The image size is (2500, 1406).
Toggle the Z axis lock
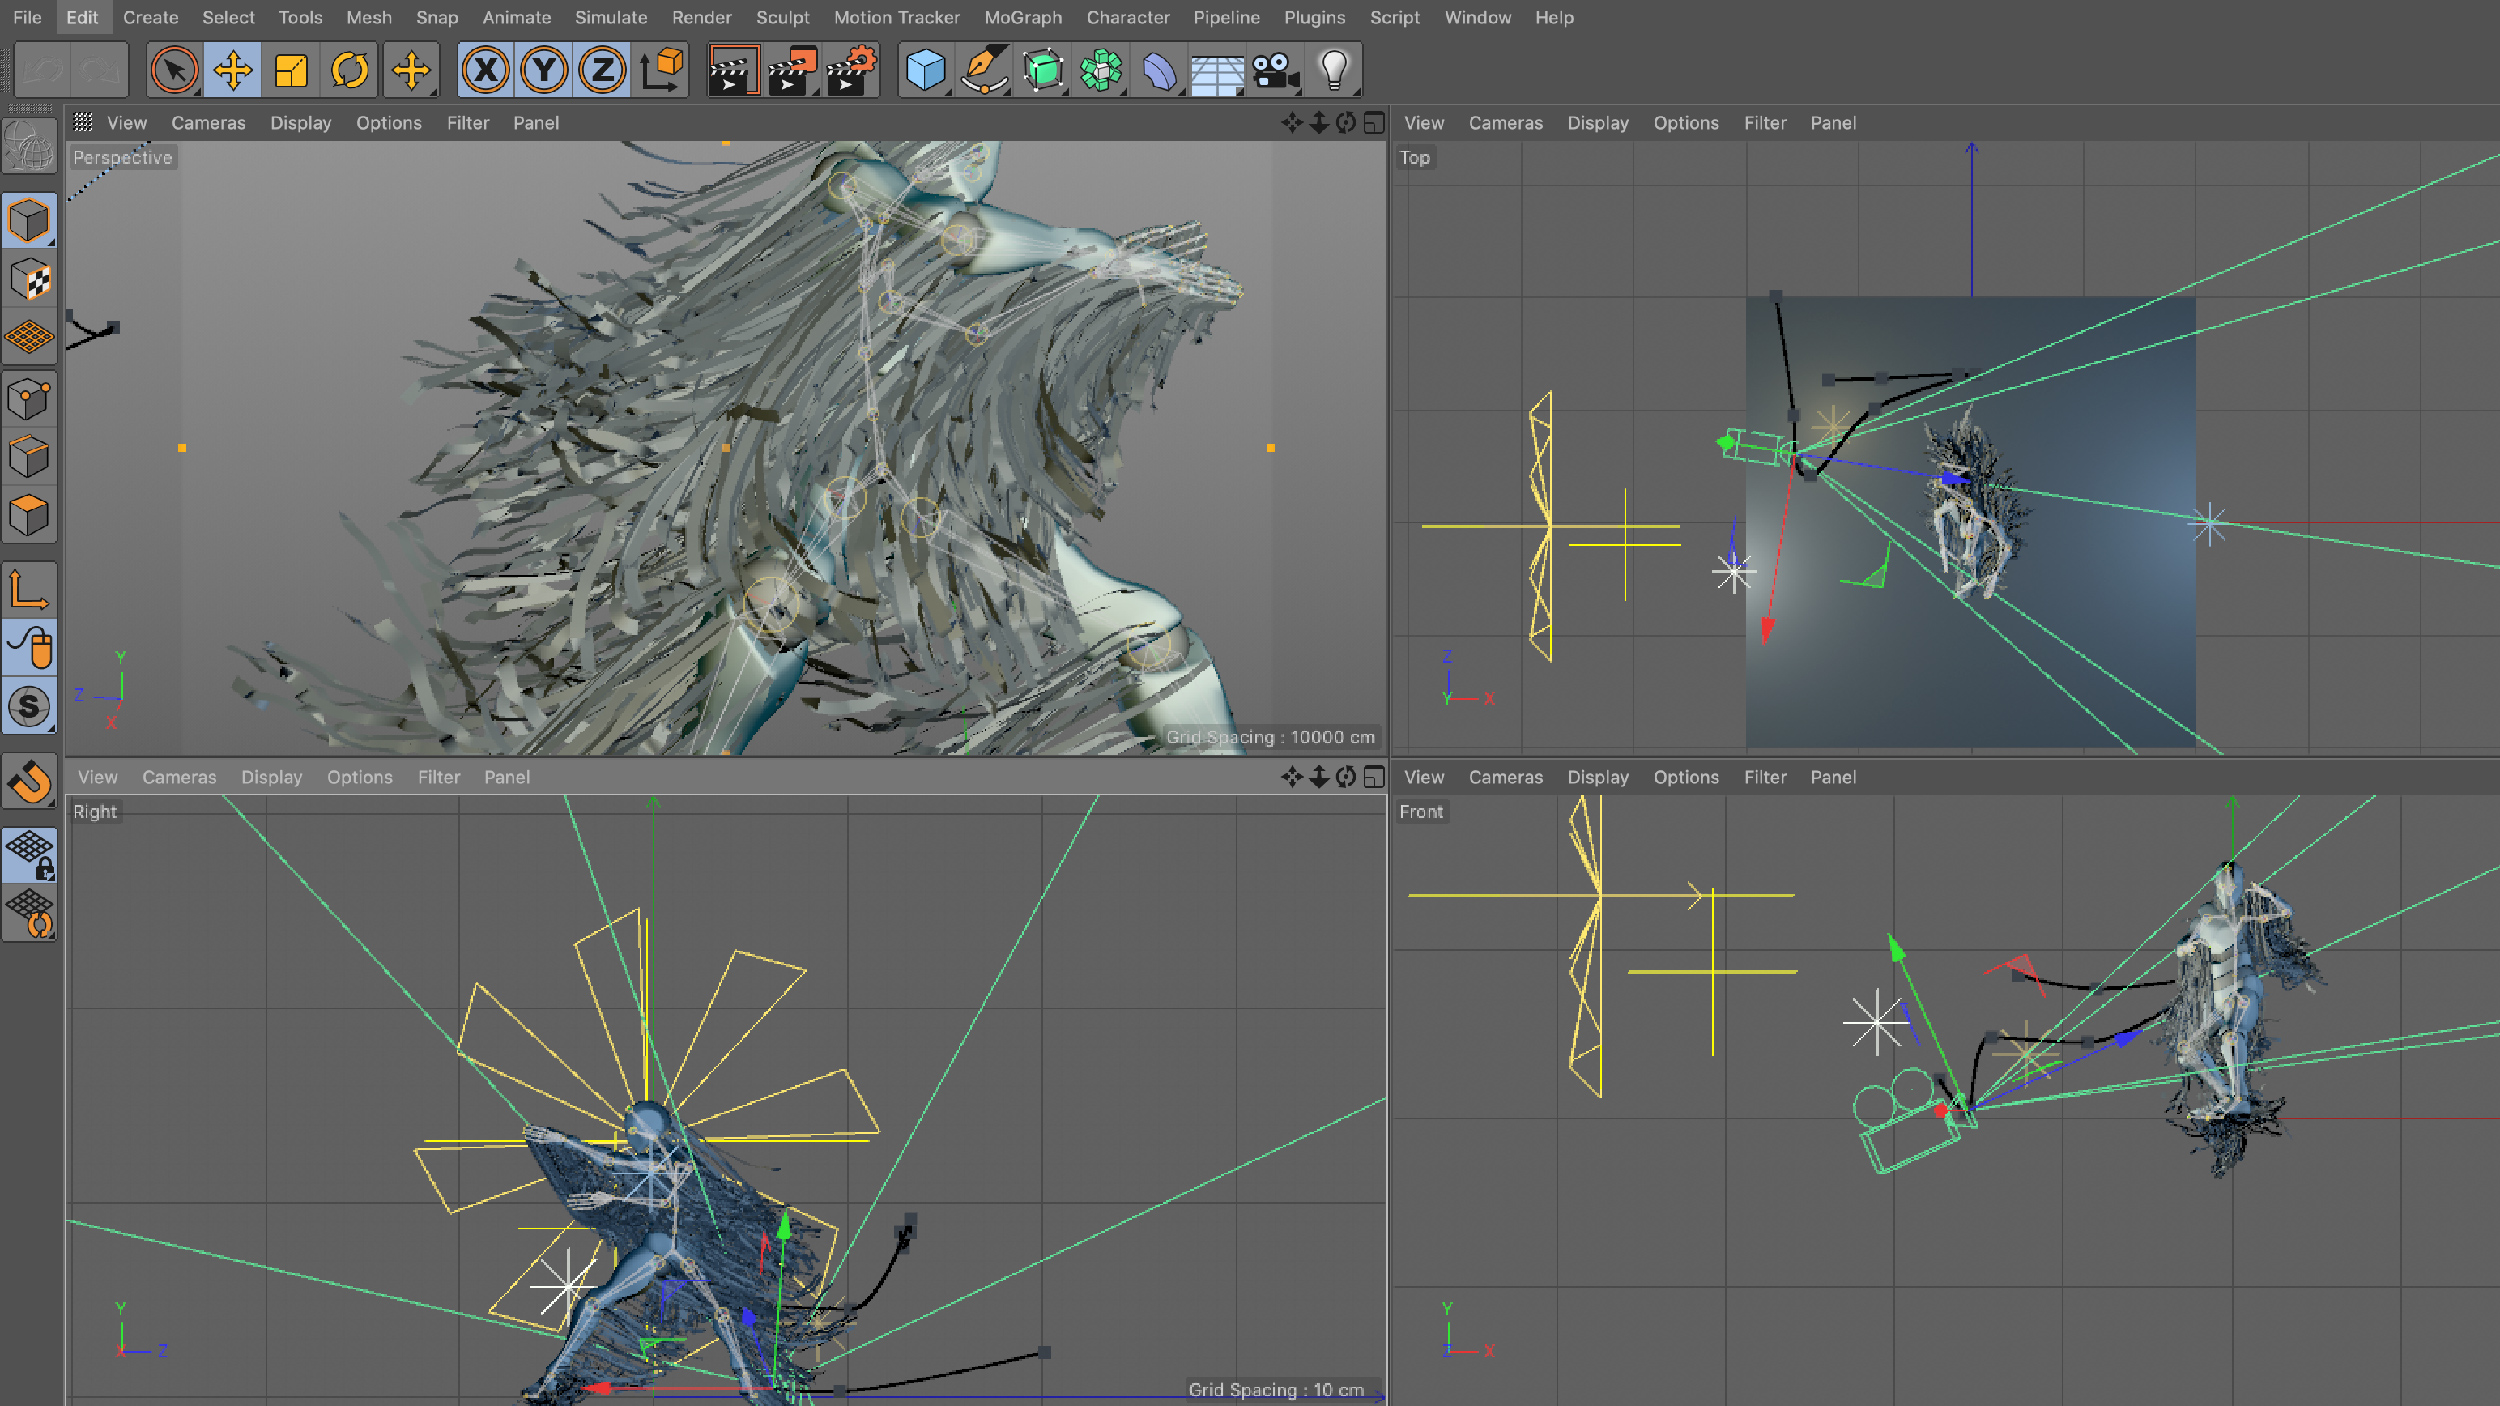point(602,70)
